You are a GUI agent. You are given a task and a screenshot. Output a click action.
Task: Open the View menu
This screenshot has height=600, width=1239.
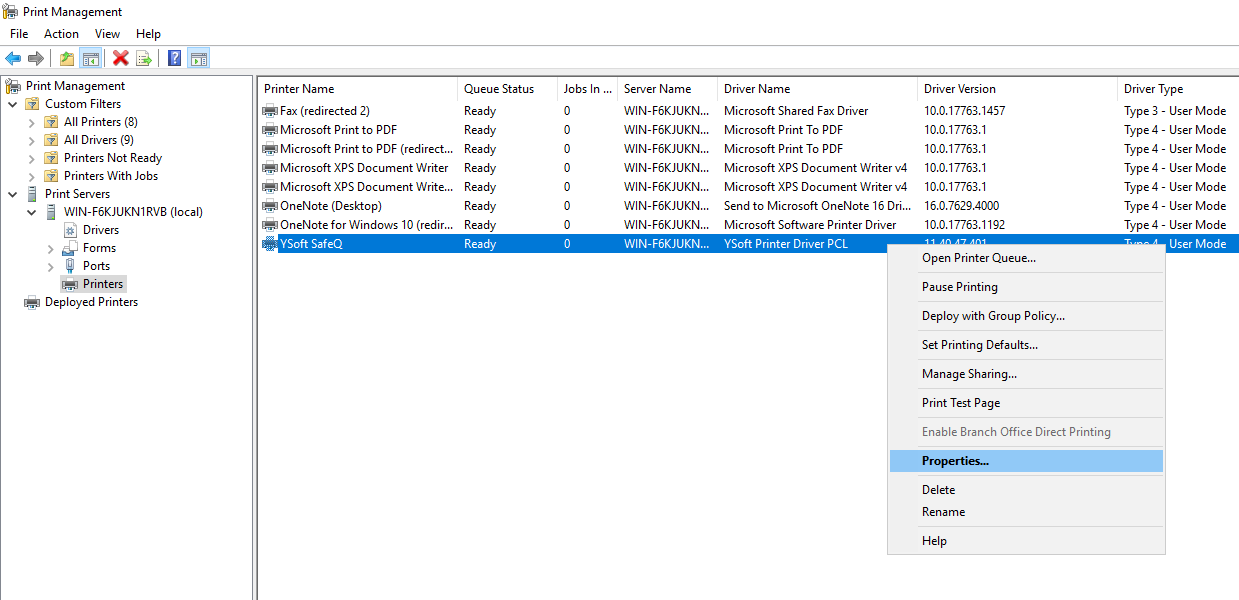click(x=107, y=33)
